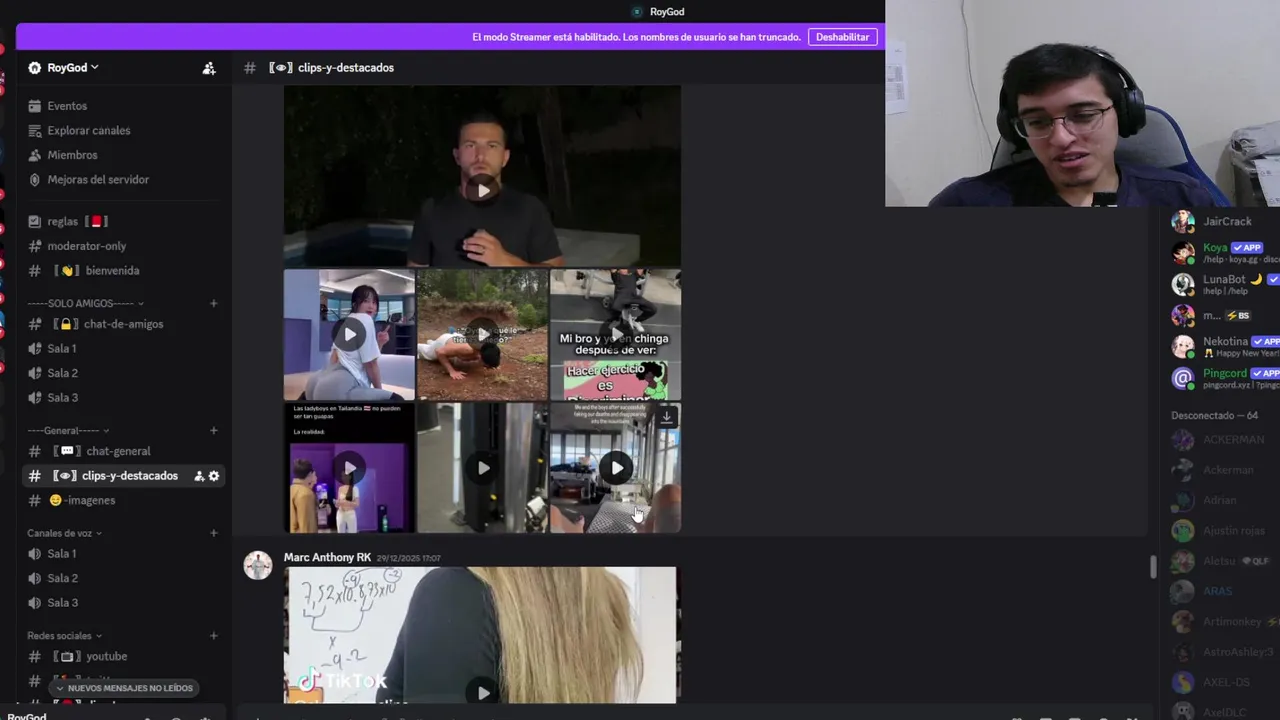The width and height of the screenshot is (1280, 720).
Task: Play the gym machine video
Action: click(483, 468)
